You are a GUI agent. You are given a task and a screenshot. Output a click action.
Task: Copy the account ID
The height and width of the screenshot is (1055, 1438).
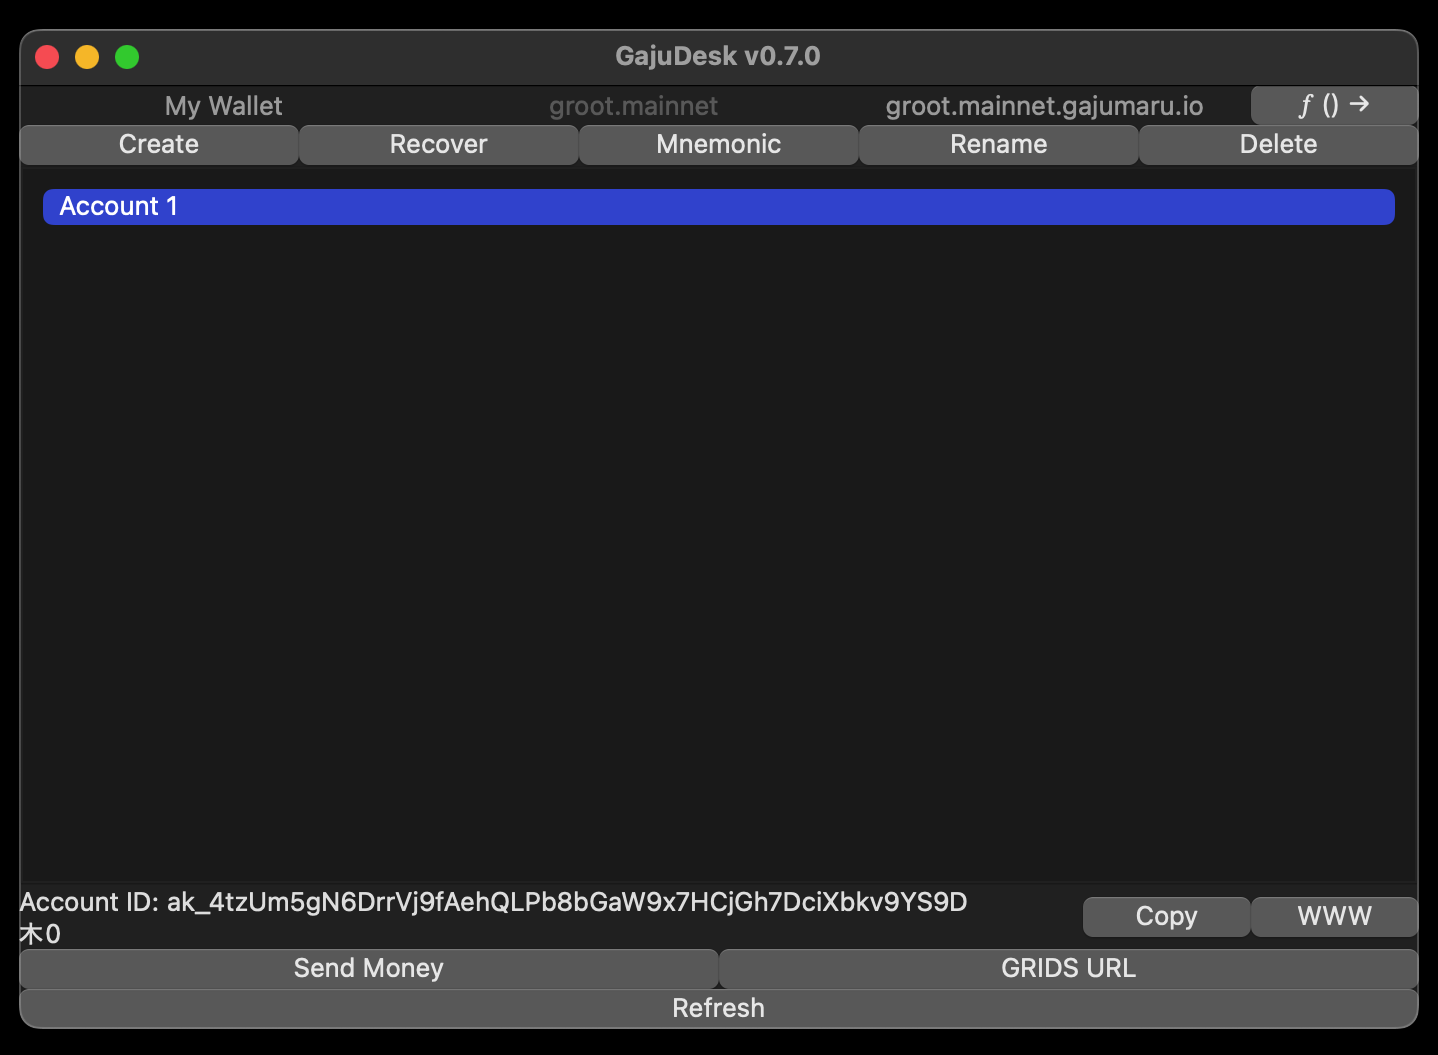pyautogui.click(x=1166, y=916)
